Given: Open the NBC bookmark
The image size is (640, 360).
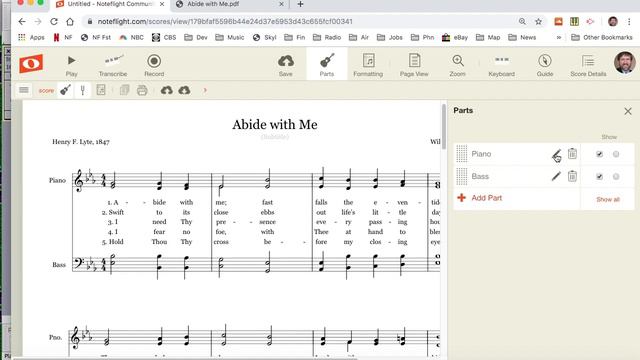Looking at the screenshot, I should tap(131, 38).
